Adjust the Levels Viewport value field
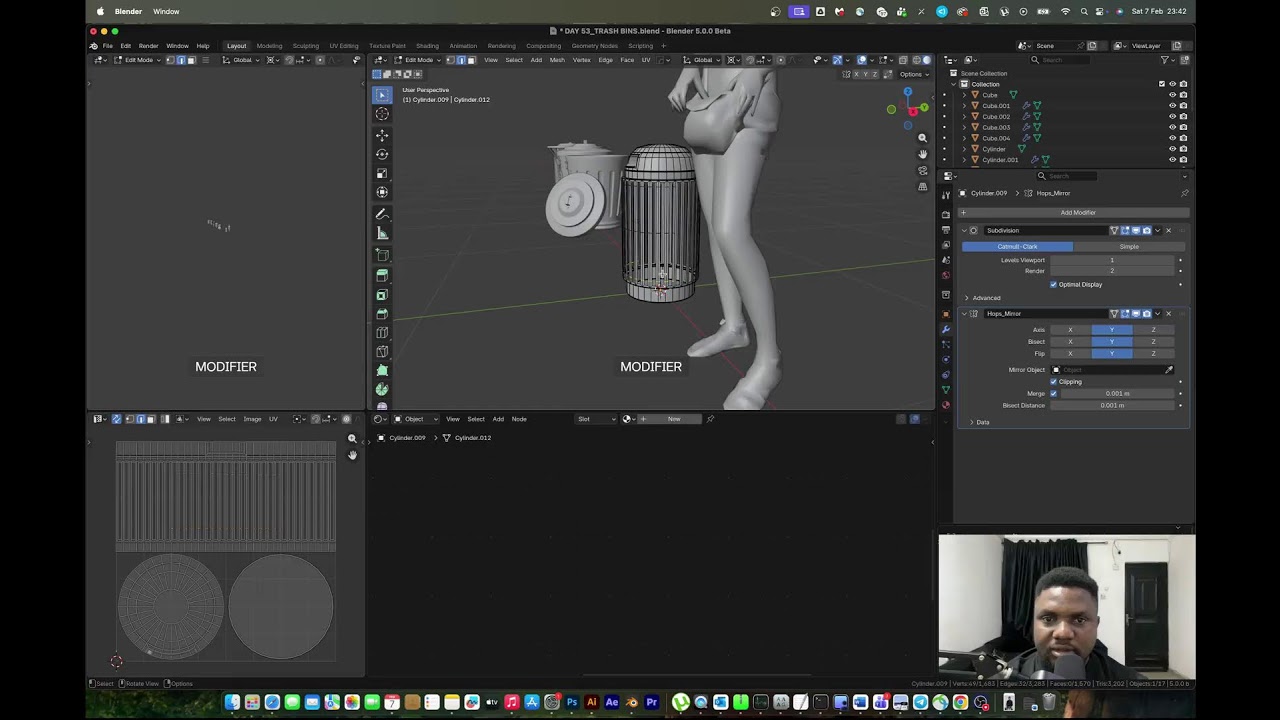Viewport: 1280px width, 720px height. click(1111, 260)
